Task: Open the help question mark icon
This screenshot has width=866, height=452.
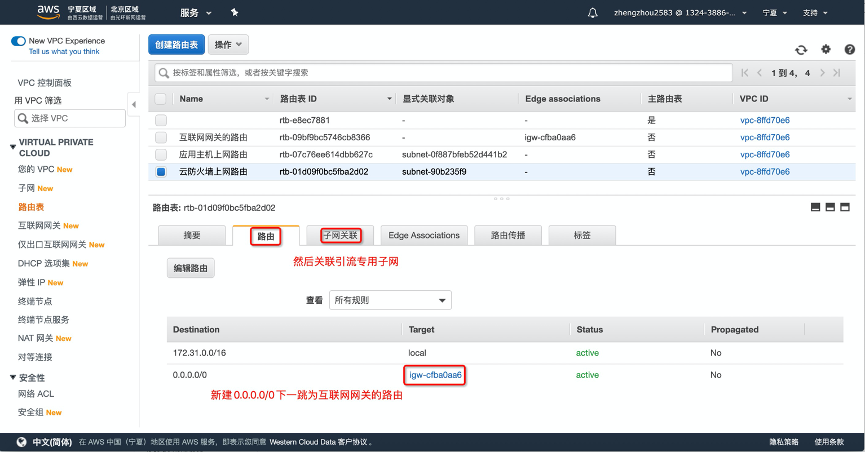Action: (848, 49)
